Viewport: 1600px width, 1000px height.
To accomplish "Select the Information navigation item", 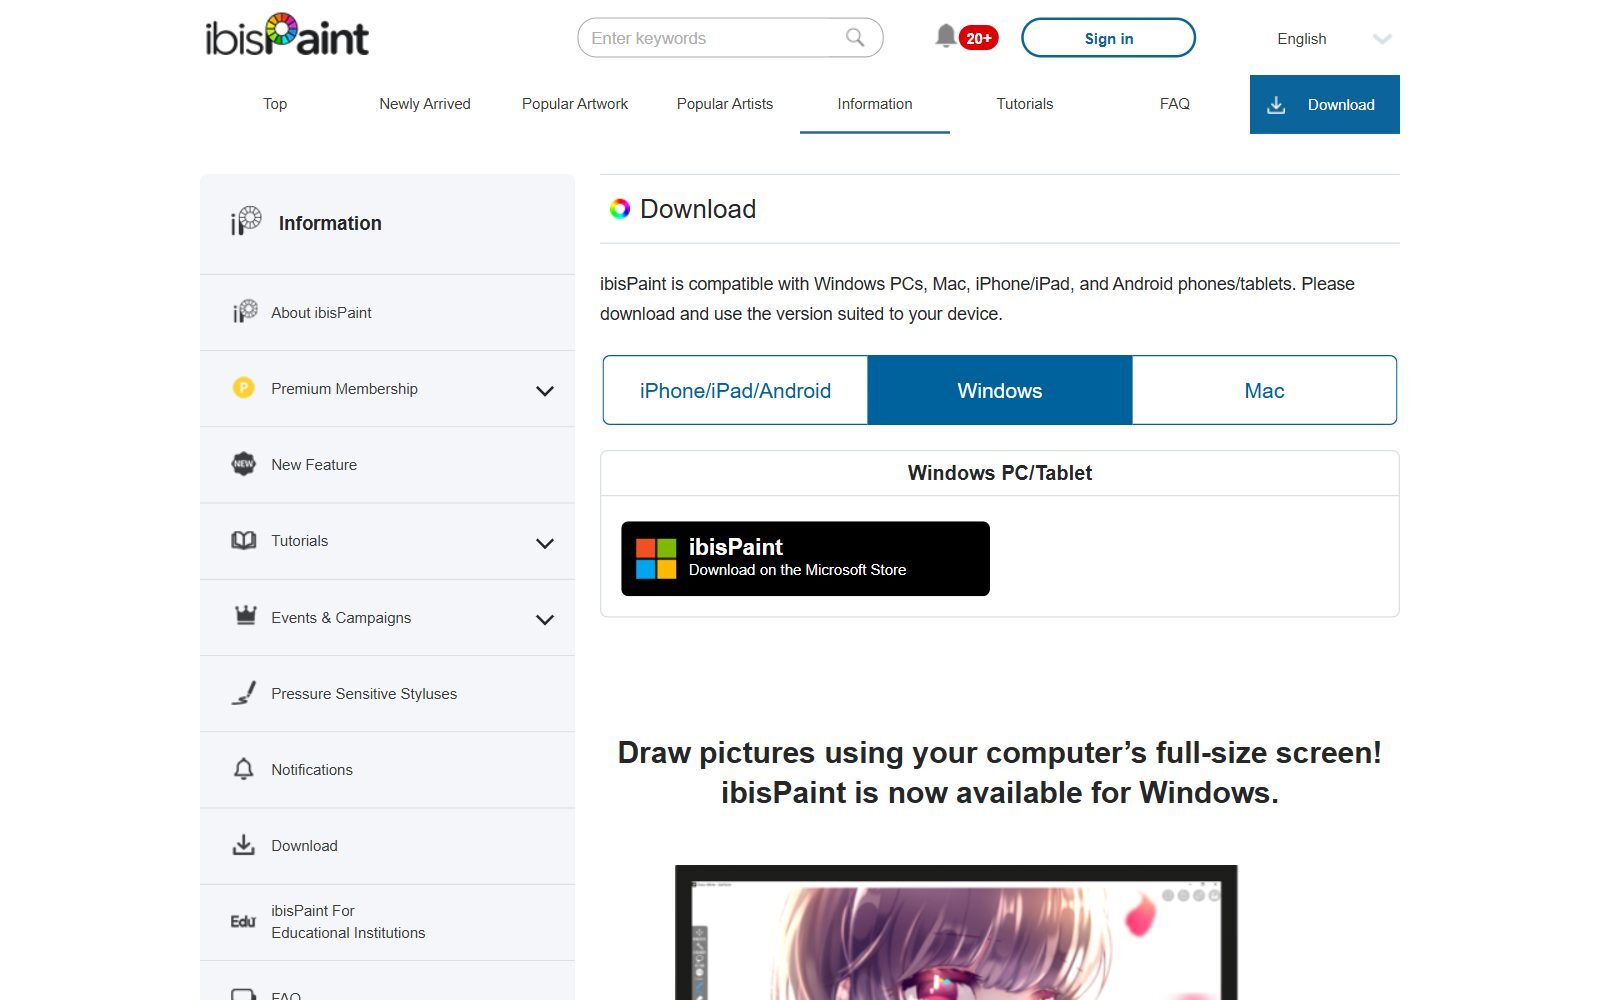I will click(875, 104).
